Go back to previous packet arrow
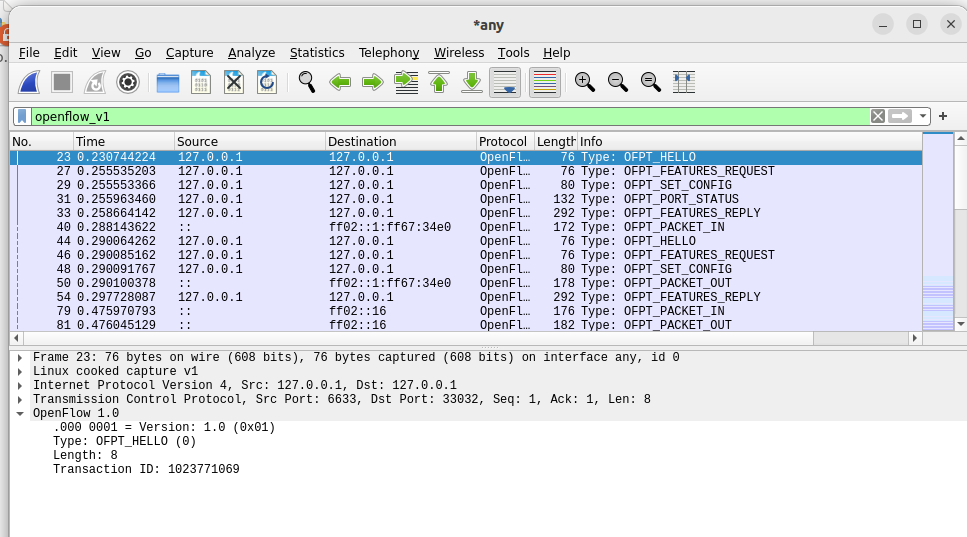 [340, 82]
